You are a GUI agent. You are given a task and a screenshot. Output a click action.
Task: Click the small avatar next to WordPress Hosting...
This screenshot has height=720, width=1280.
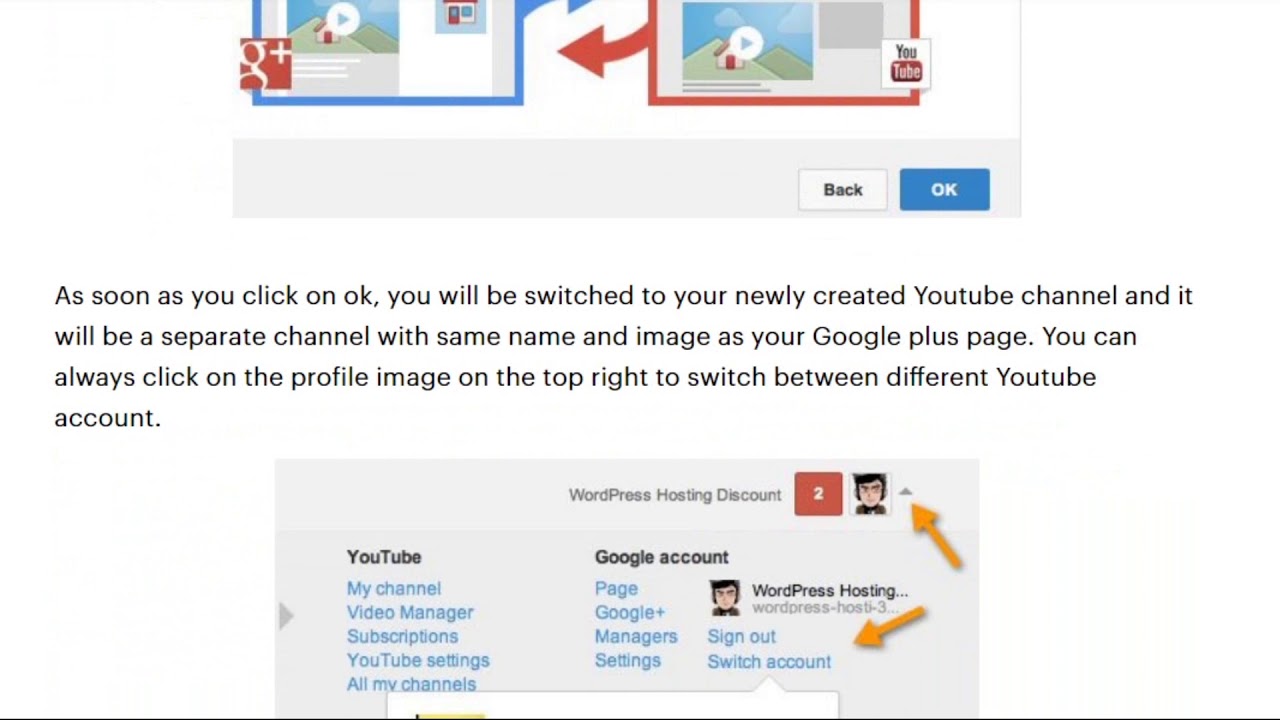pyautogui.click(x=725, y=598)
